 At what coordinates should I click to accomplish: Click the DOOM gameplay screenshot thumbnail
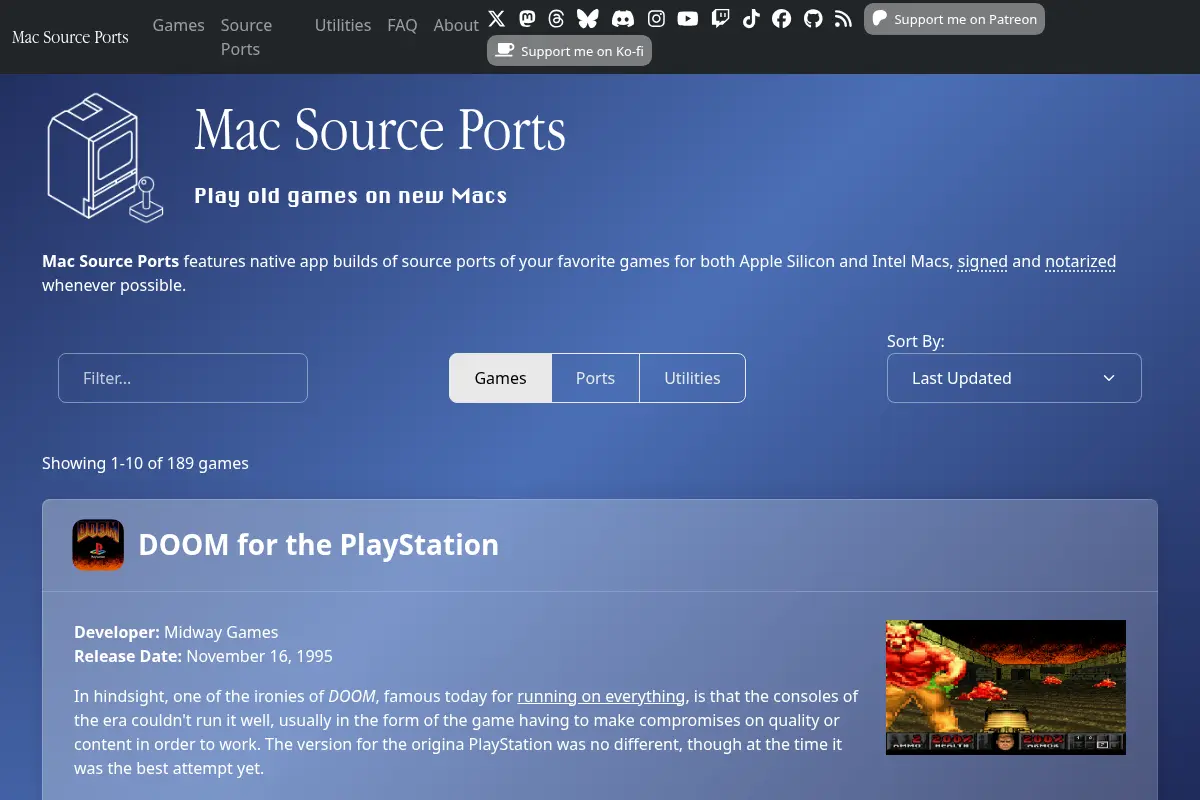[x=1006, y=687]
